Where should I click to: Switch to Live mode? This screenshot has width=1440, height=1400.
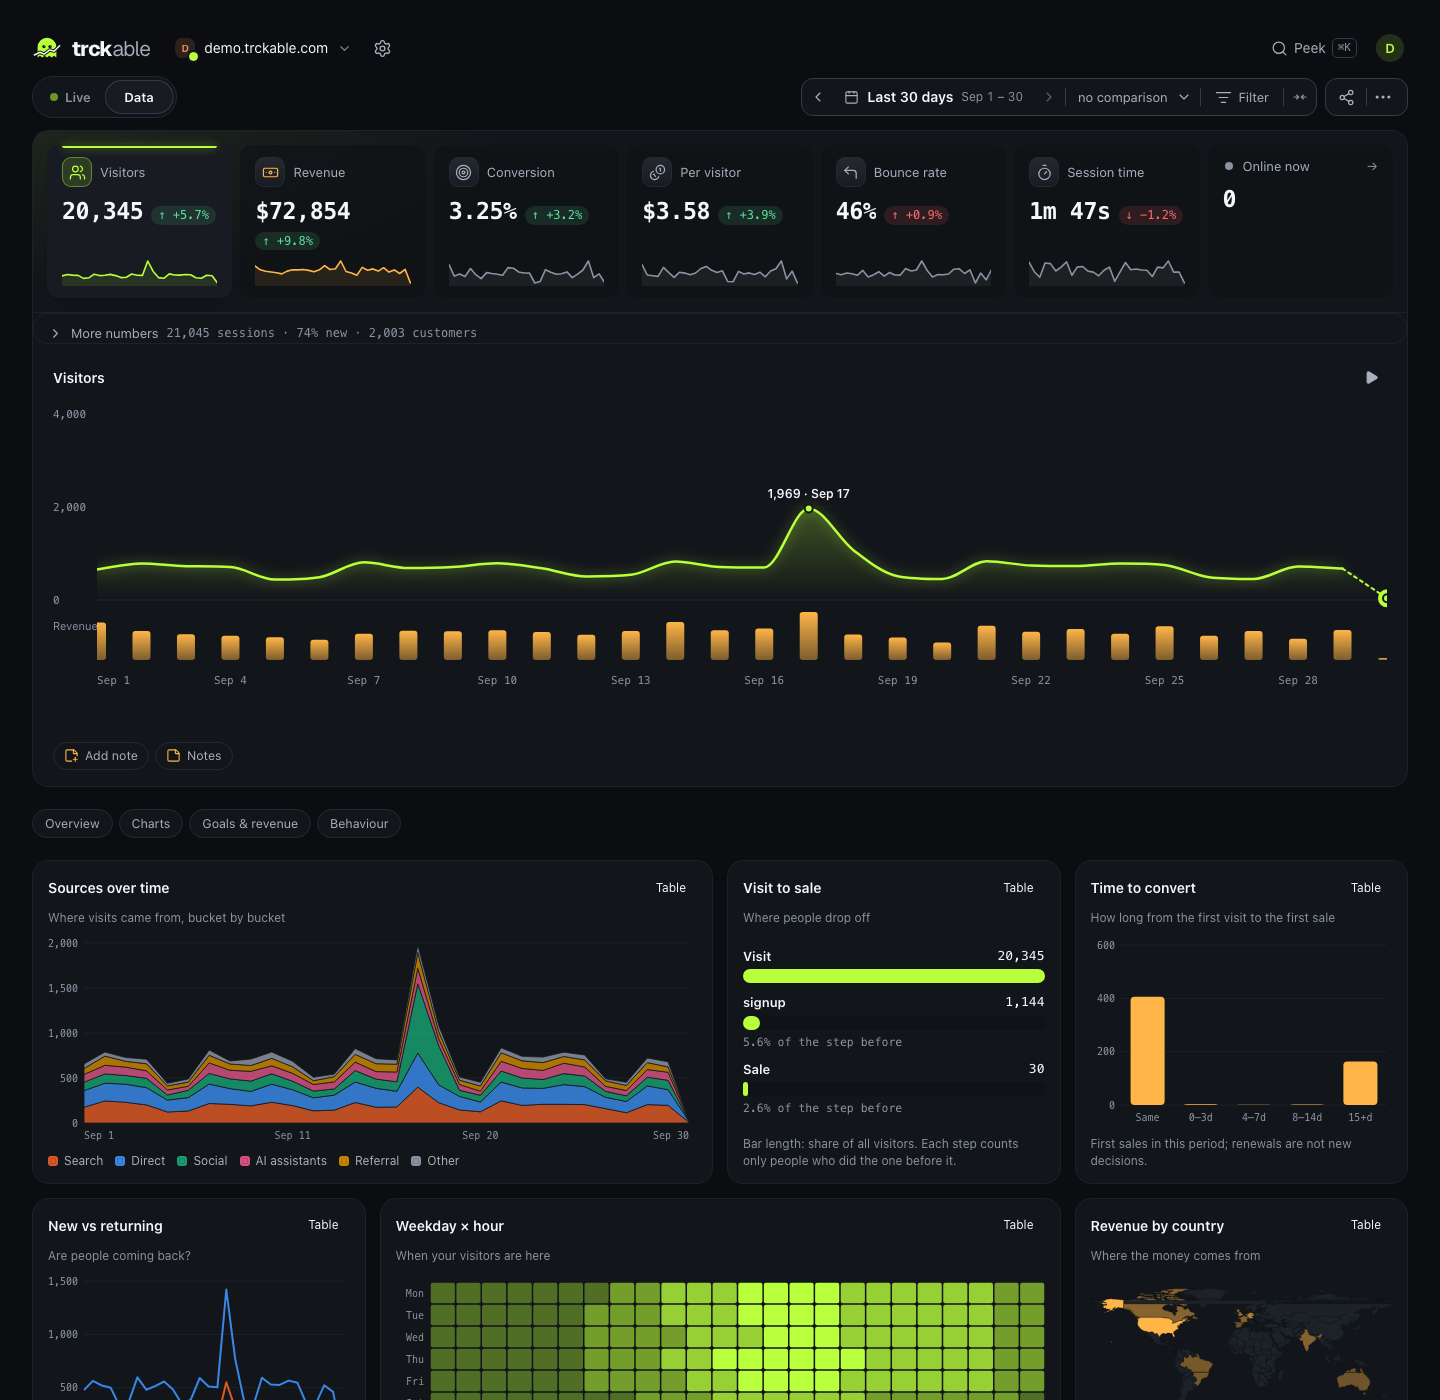pos(70,97)
